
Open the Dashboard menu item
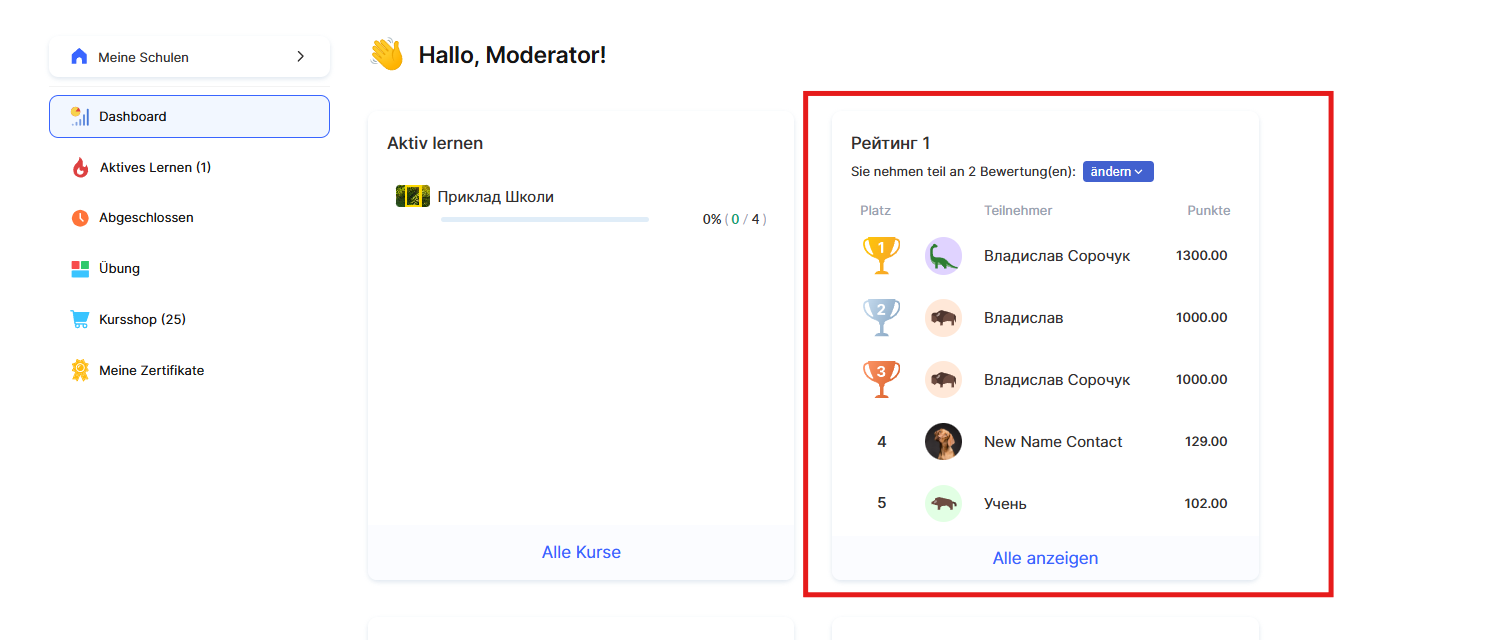189,116
